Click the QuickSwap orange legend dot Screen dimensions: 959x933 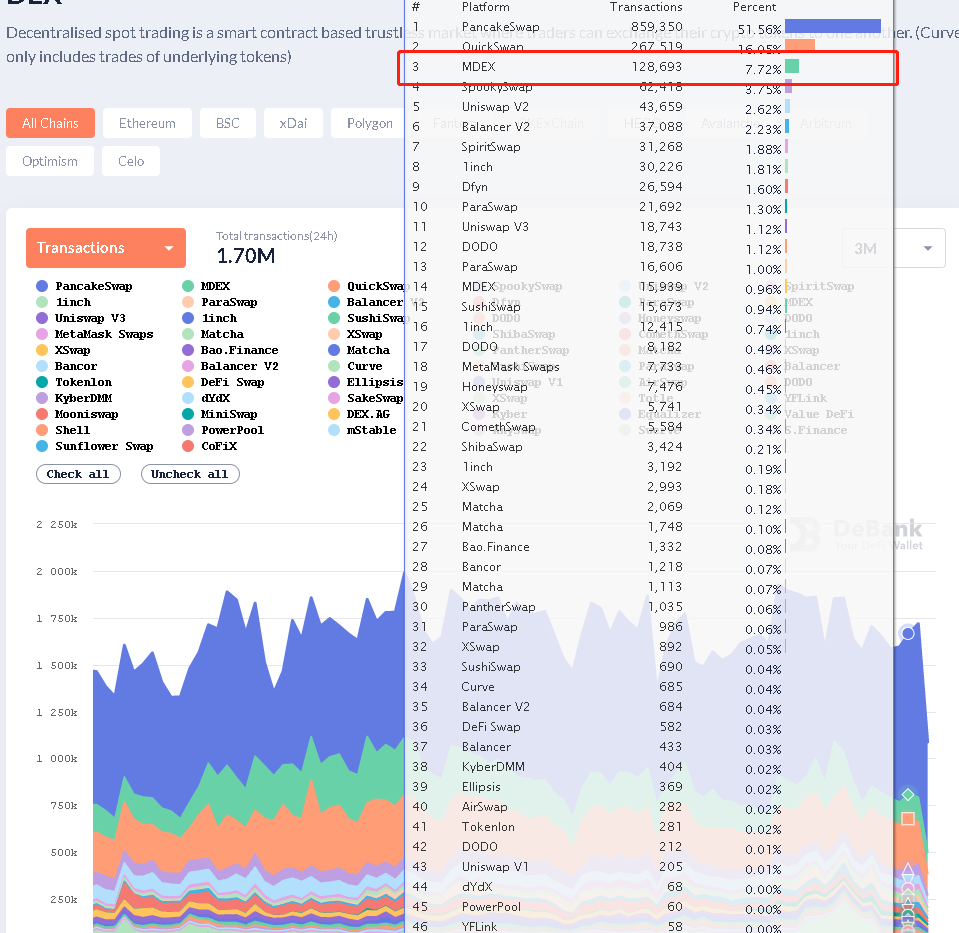334,286
